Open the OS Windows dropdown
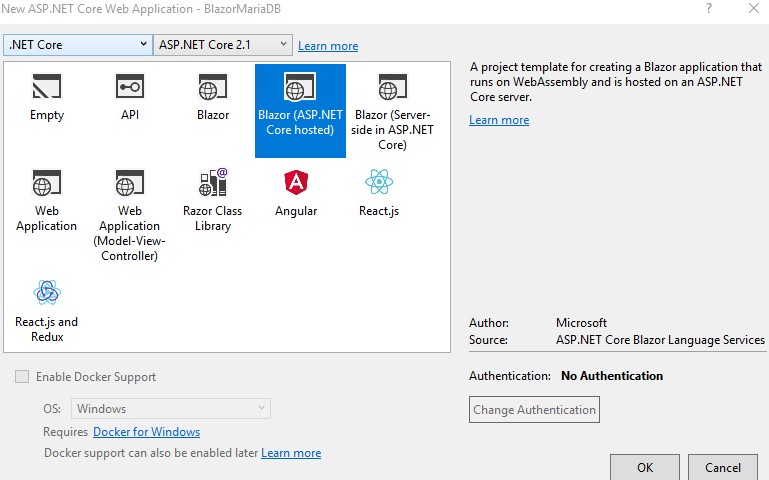This screenshot has width=769, height=480. coord(171,408)
